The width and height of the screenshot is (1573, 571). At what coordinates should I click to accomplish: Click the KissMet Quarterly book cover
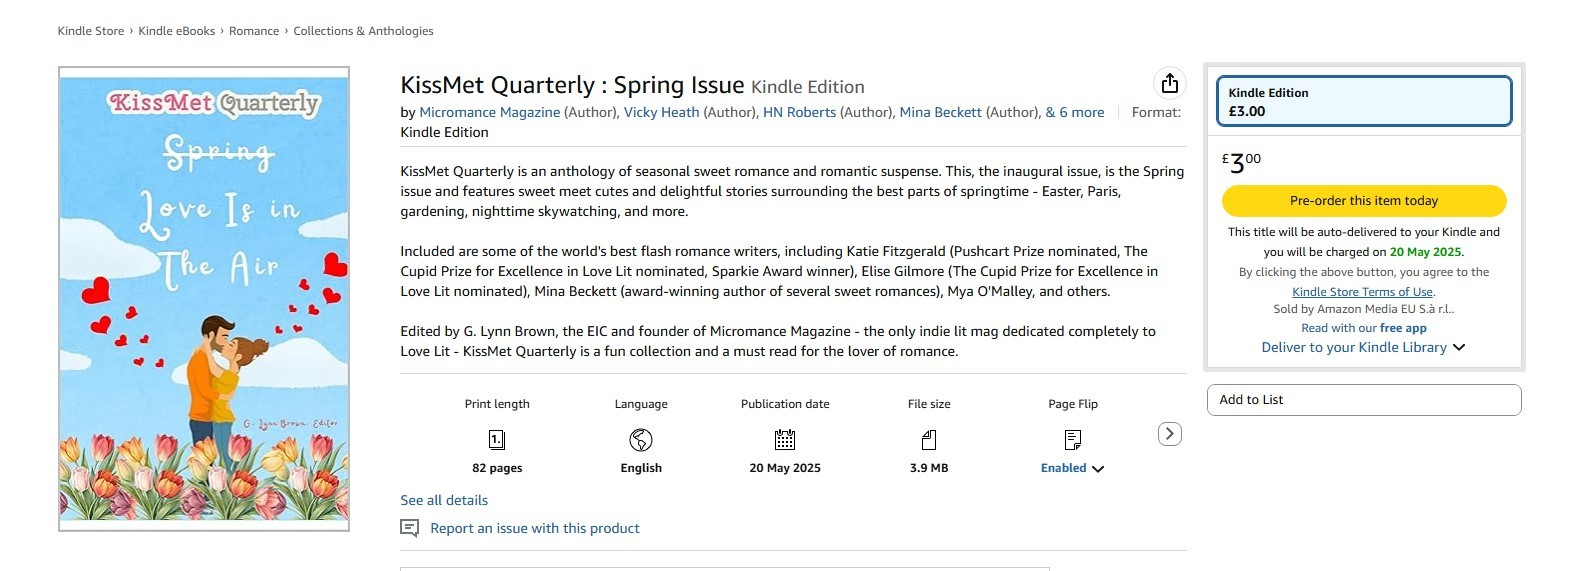pos(204,299)
